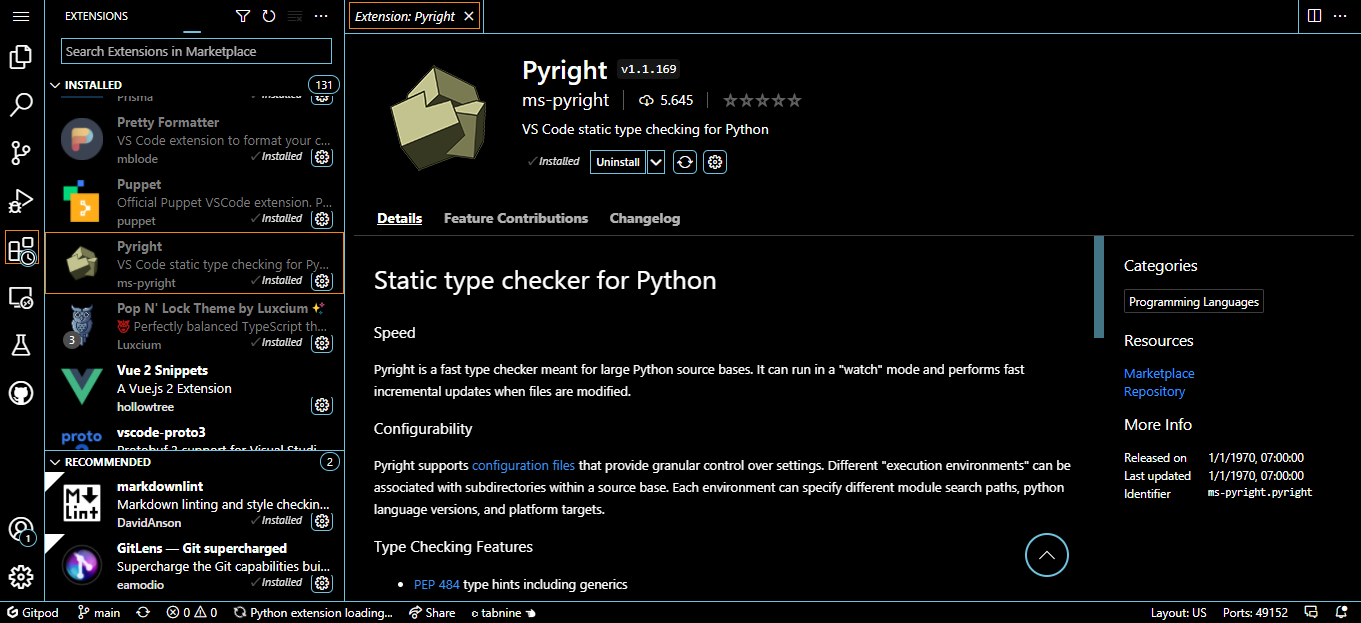Click the Pyright star rating
Image resolution: width=1361 pixels, height=623 pixels.
(x=762, y=100)
